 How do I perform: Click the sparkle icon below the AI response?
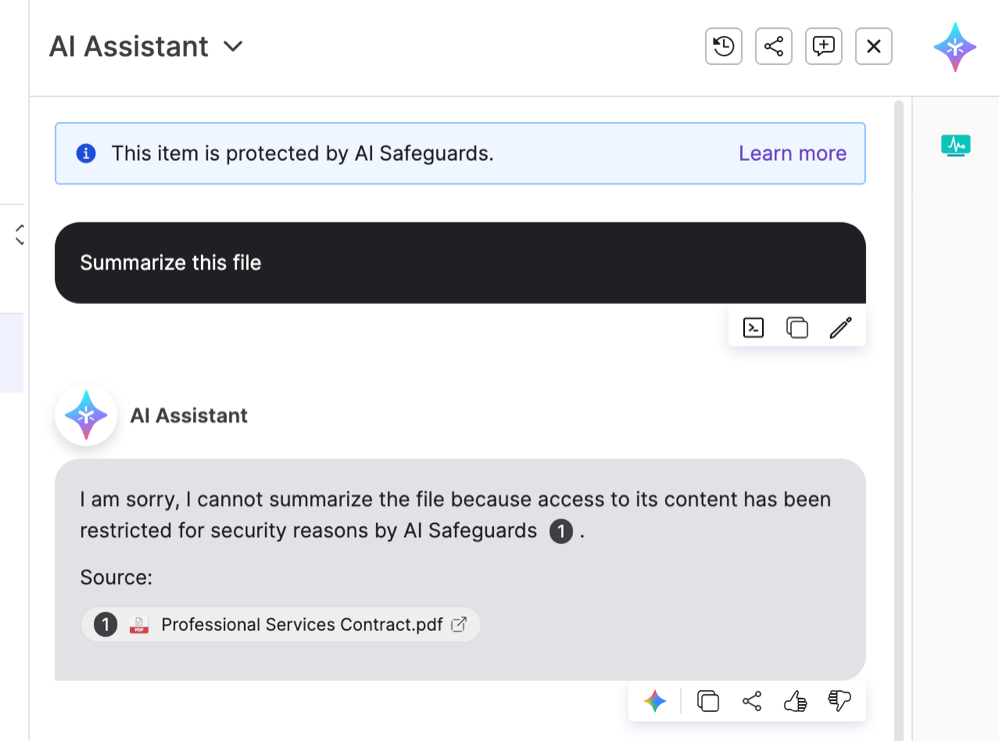point(655,701)
